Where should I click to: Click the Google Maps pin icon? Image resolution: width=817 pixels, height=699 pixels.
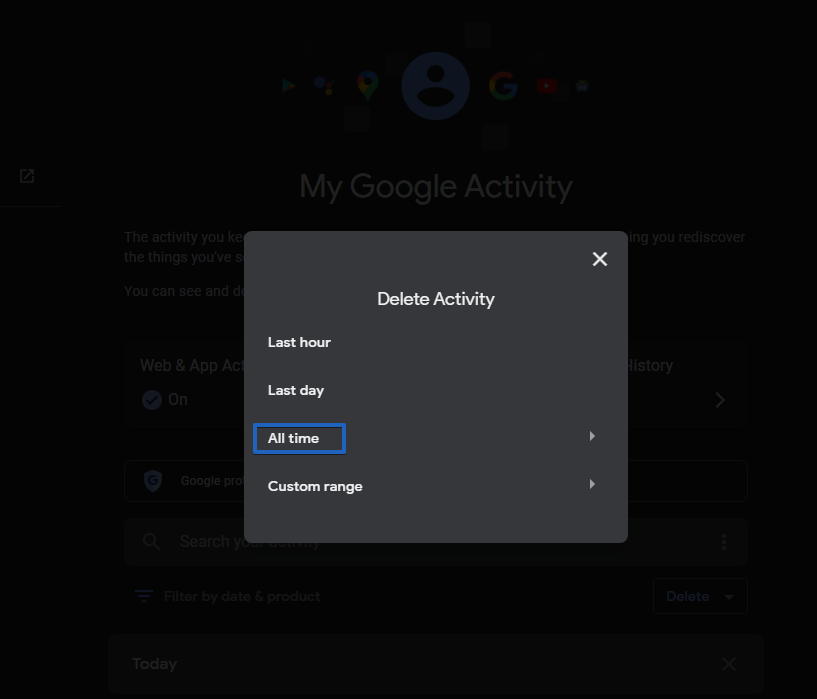[x=368, y=86]
